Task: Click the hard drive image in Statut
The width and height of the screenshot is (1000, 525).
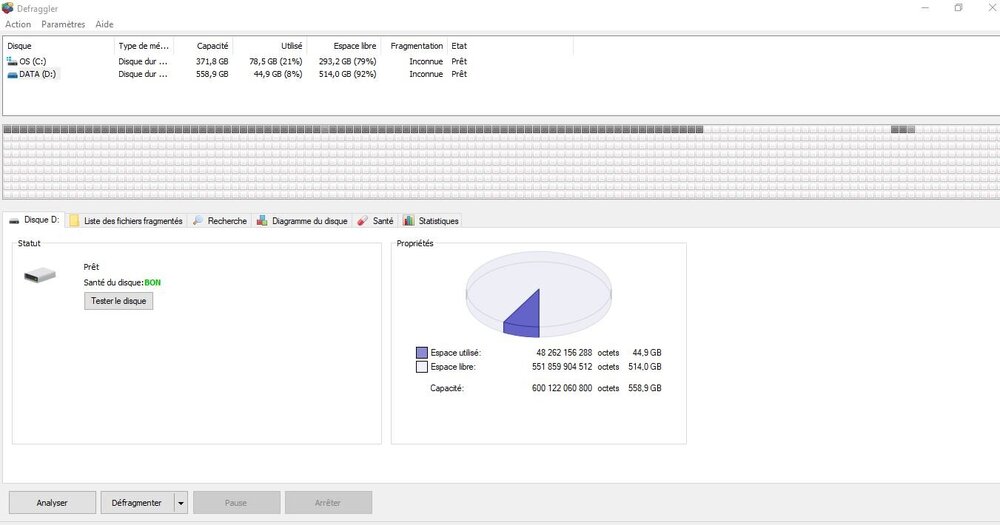Action: [x=40, y=276]
